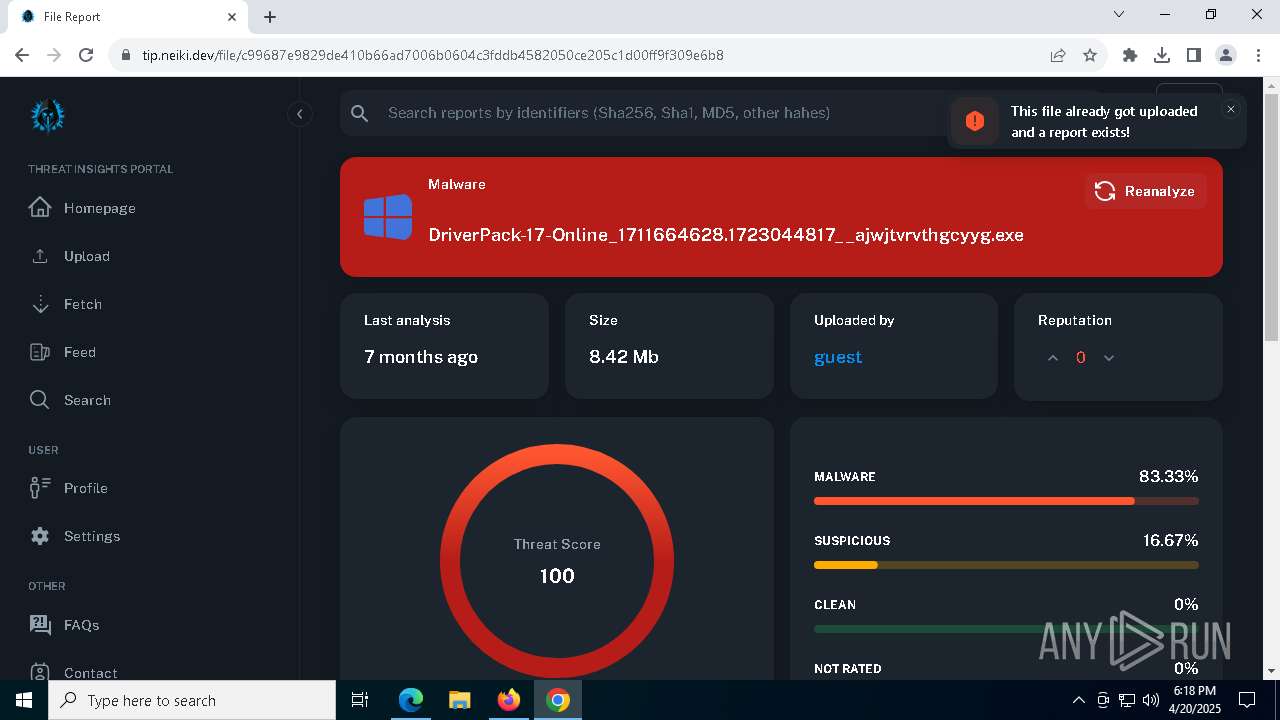Click the Suspicious 16.67% progress bar

pos(1006,565)
